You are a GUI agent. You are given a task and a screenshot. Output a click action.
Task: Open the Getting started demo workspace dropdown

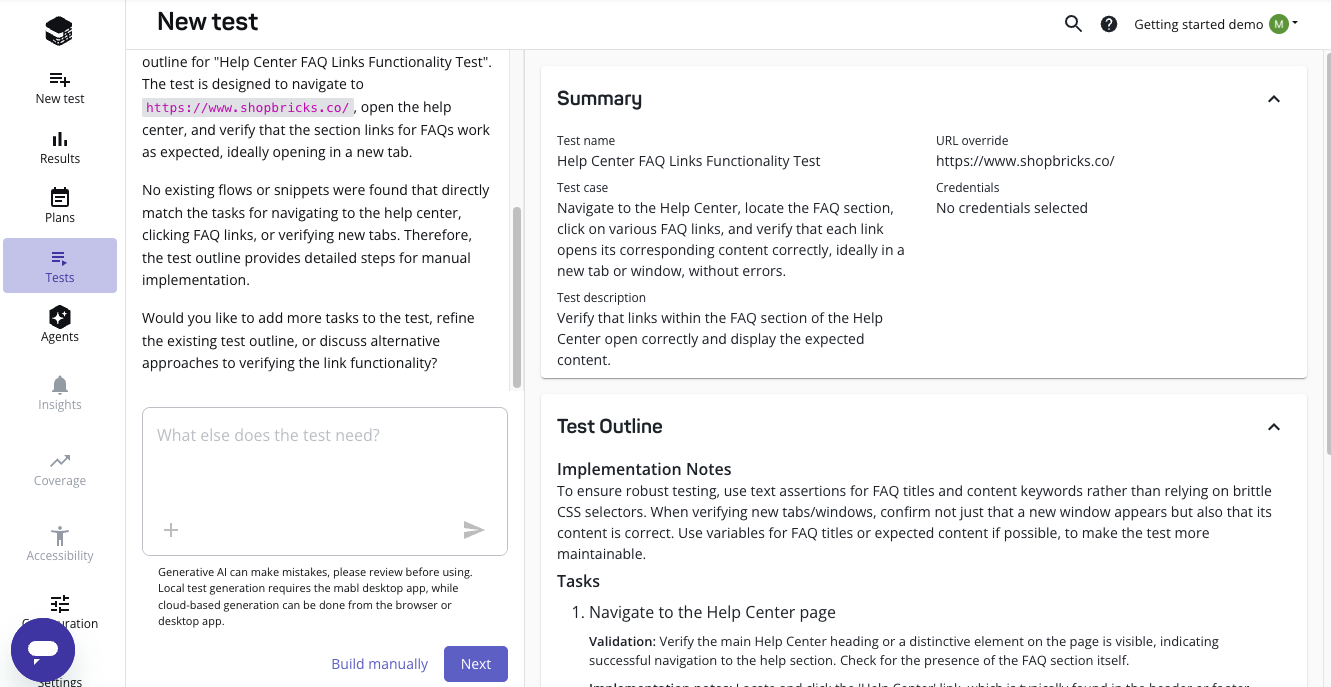click(1215, 24)
